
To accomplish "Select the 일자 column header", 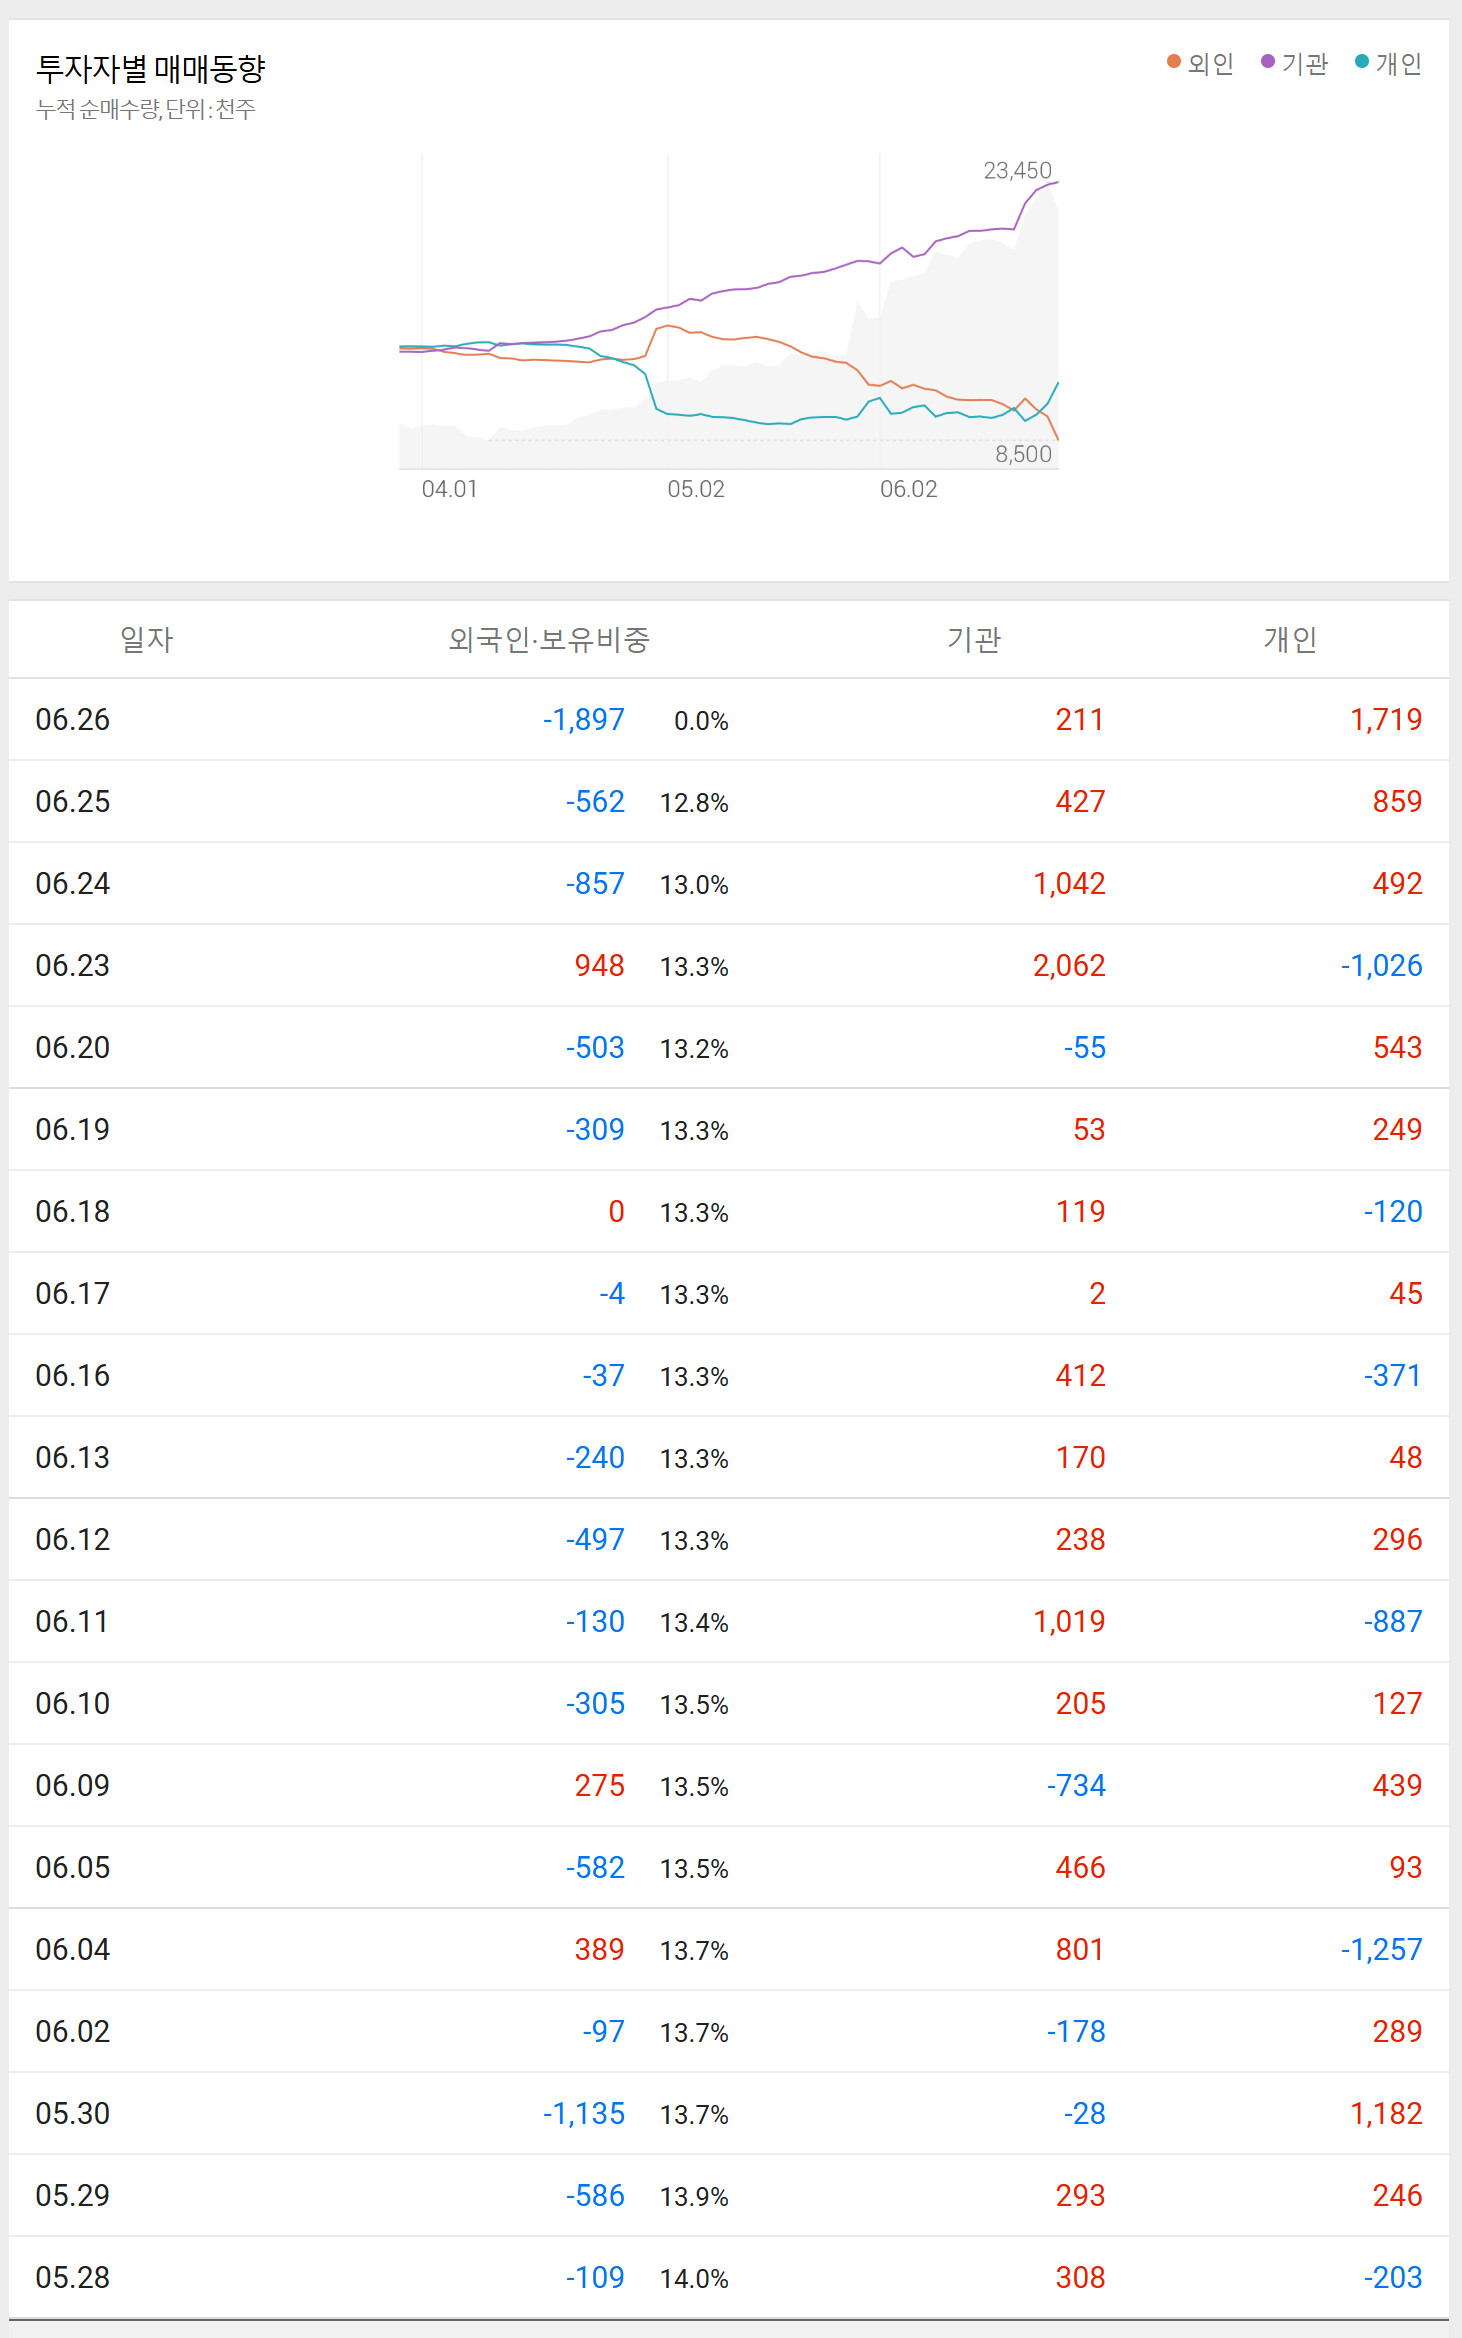I will coord(146,639).
